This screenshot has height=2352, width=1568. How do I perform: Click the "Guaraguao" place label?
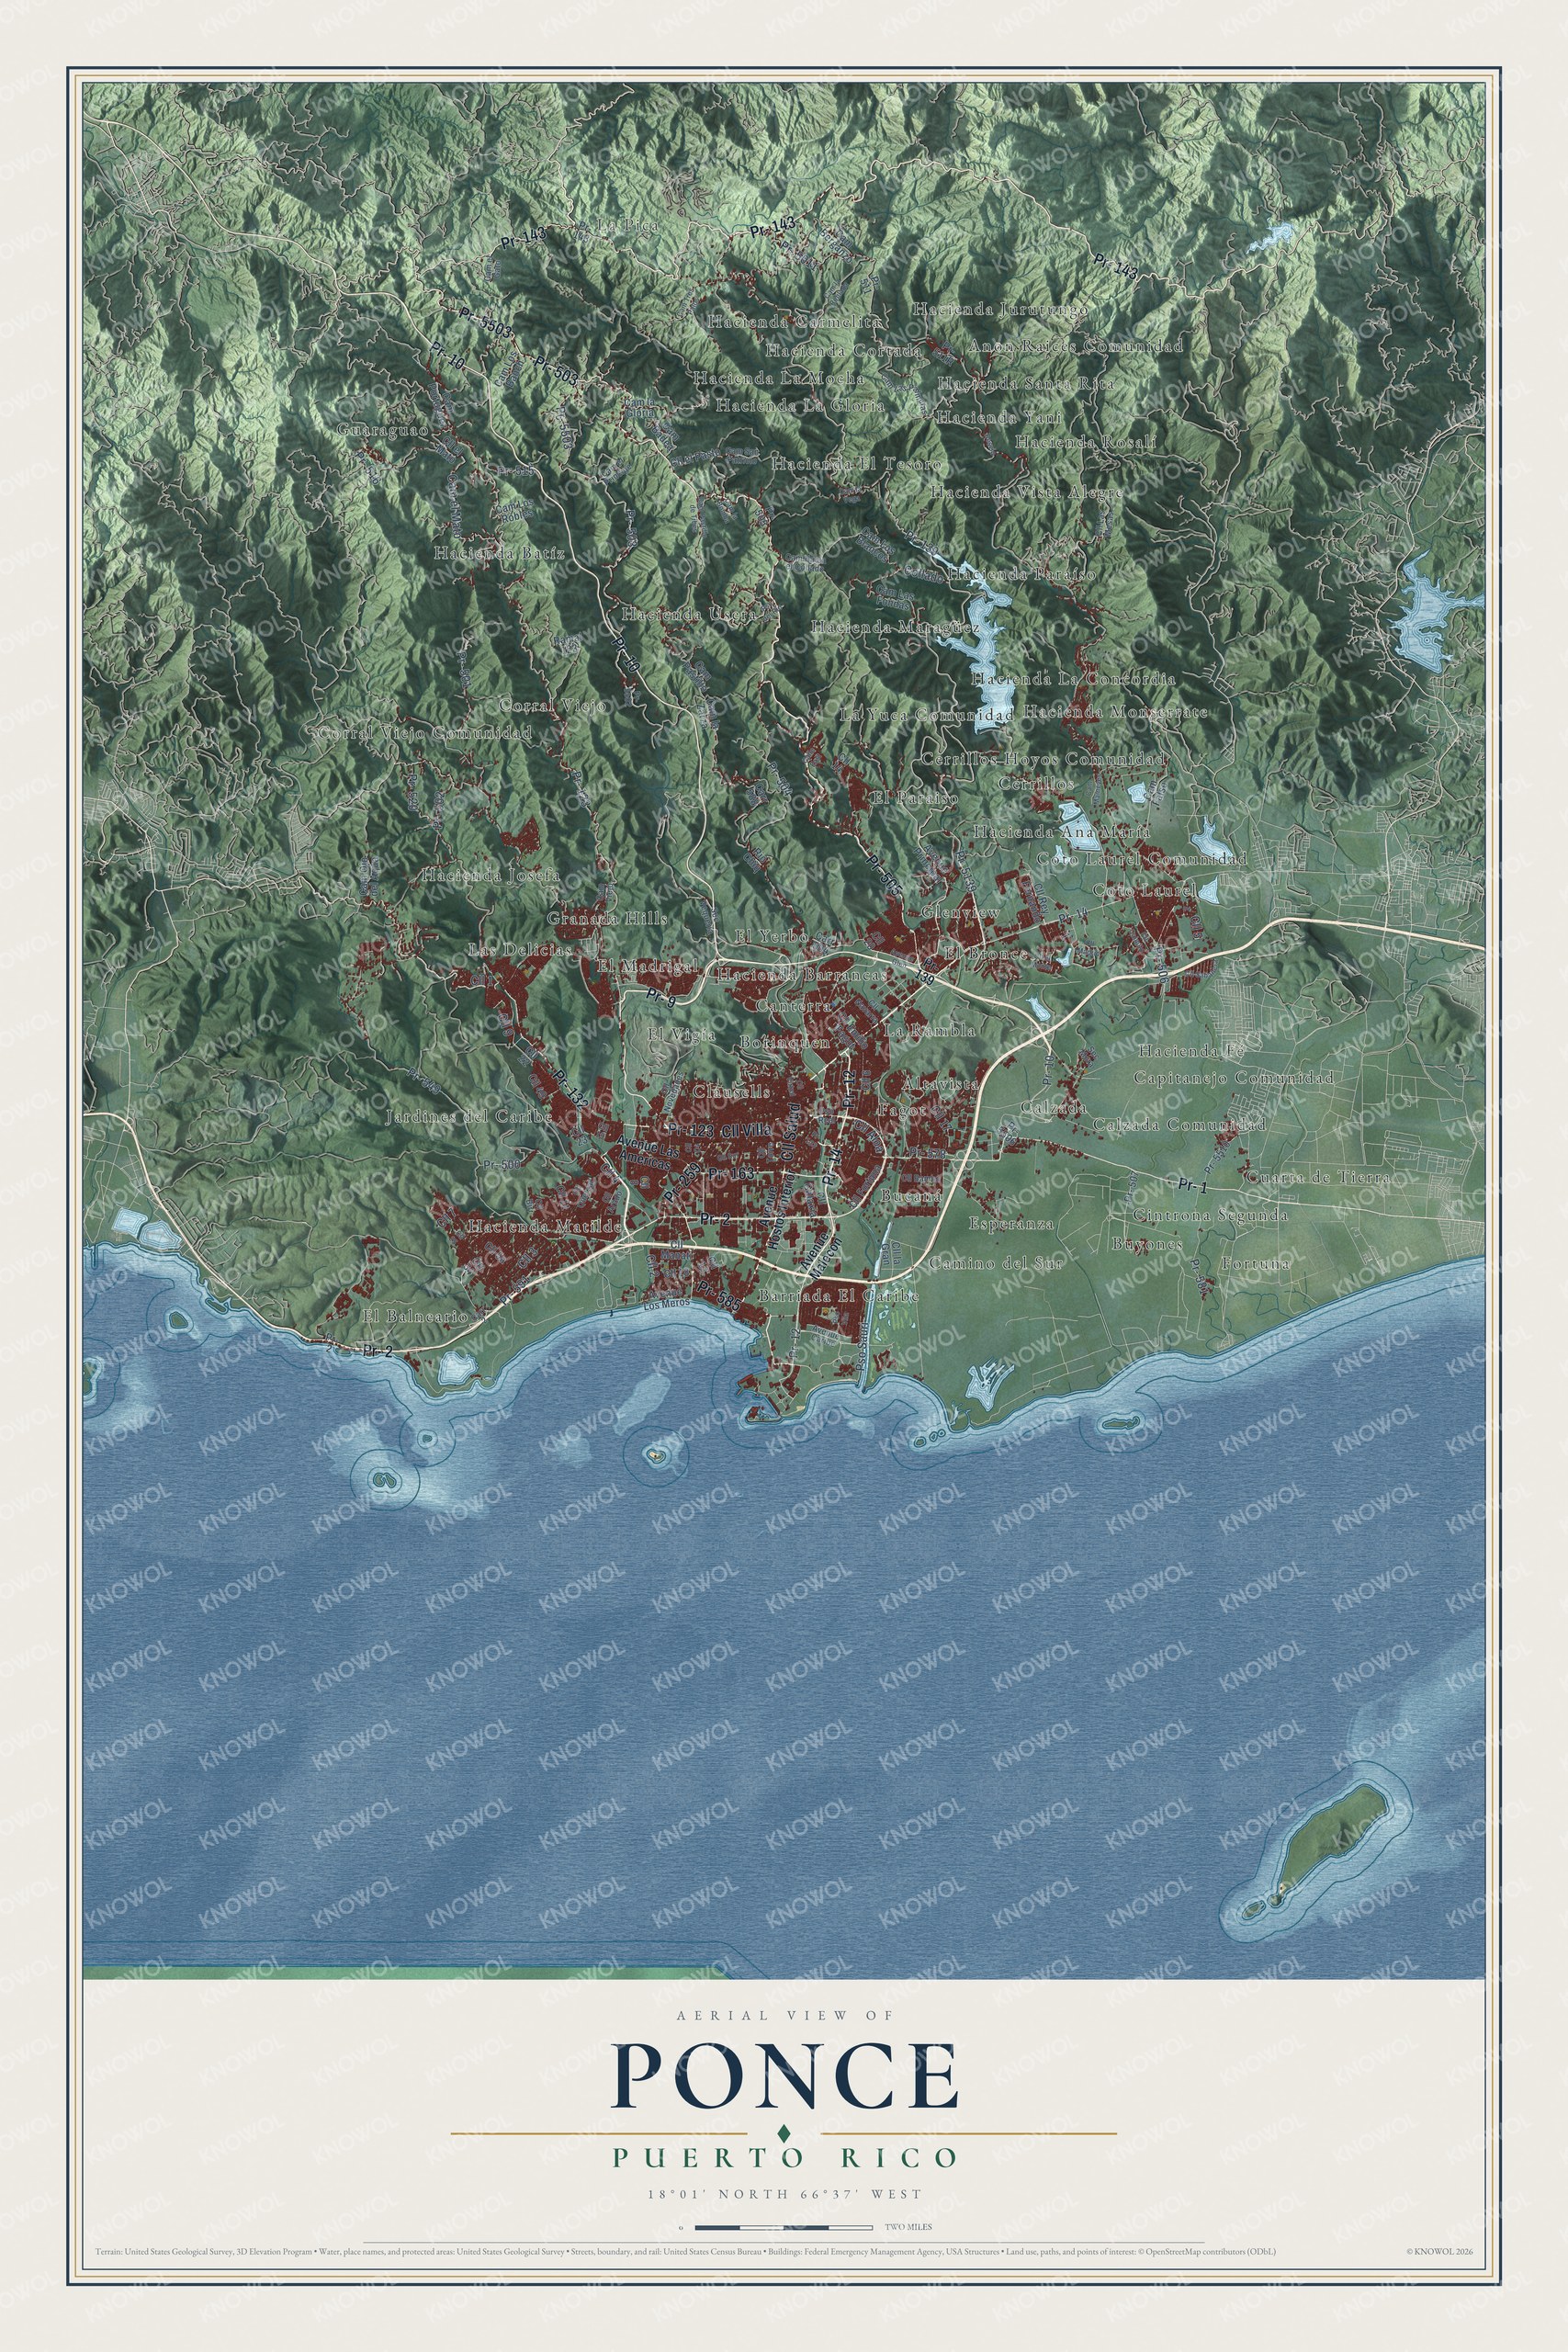point(382,430)
